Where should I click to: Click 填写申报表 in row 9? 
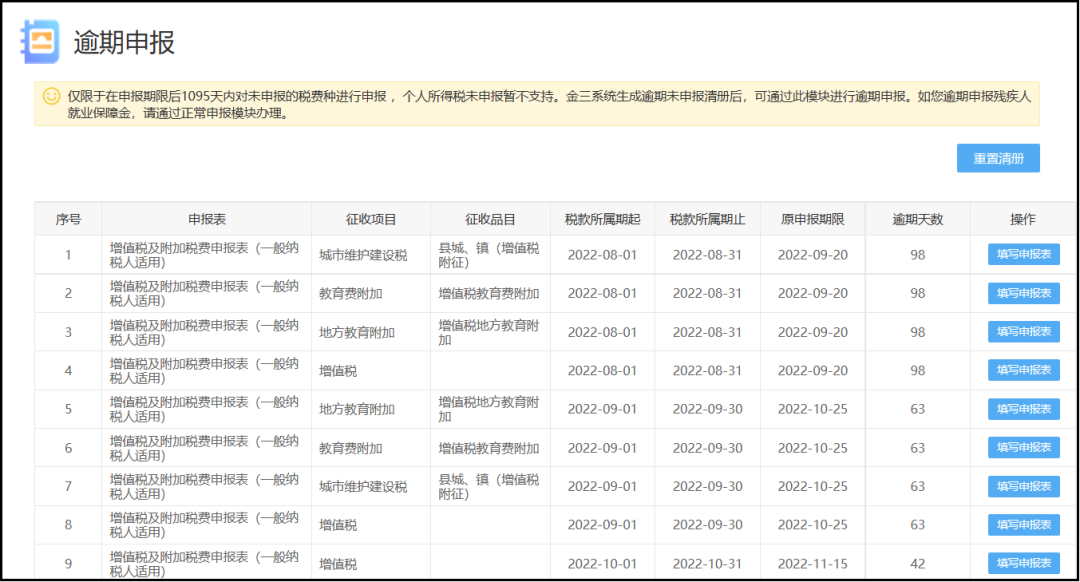click(1024, 563)
